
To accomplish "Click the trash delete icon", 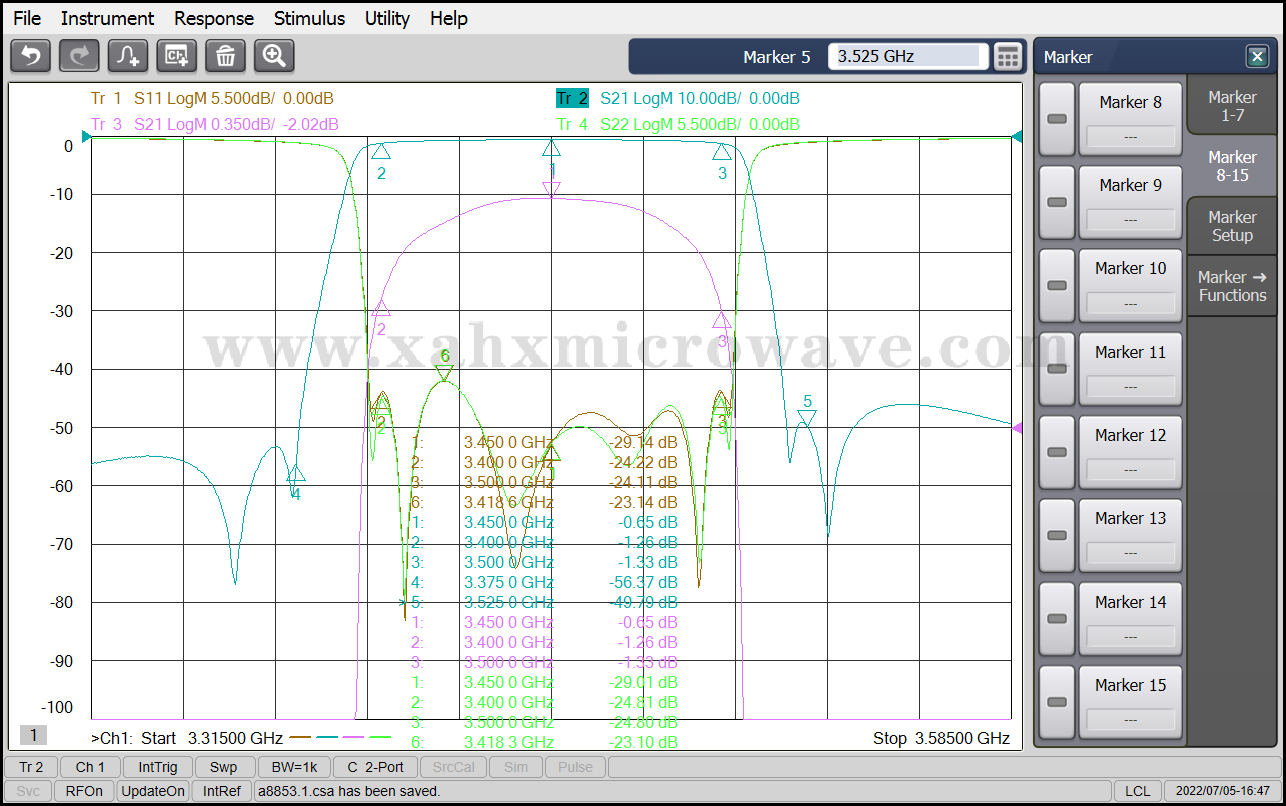I will pos(226,56).
